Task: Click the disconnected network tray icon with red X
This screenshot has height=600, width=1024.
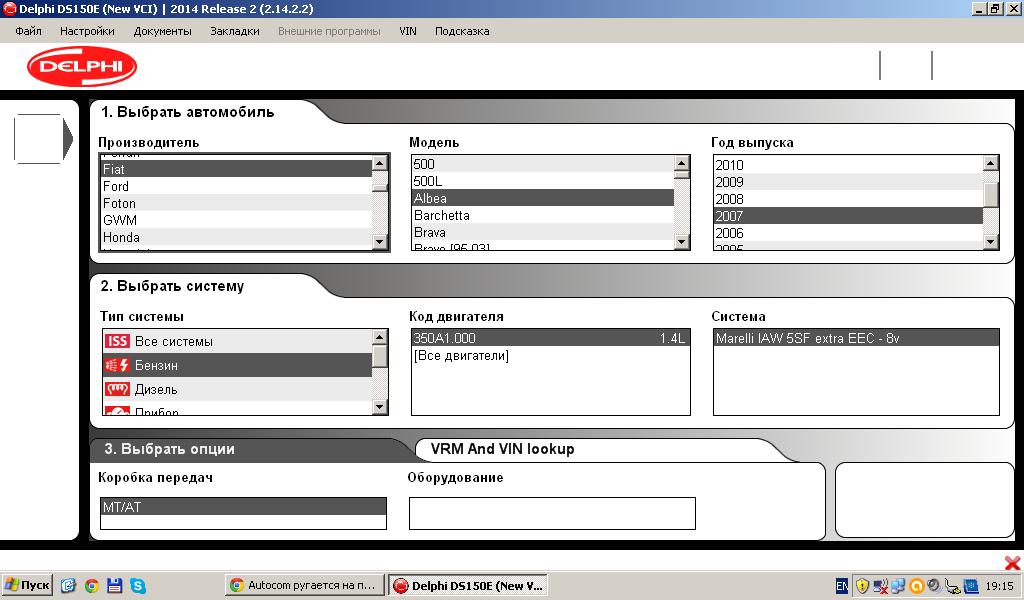Action: click(x=880, y=586)
